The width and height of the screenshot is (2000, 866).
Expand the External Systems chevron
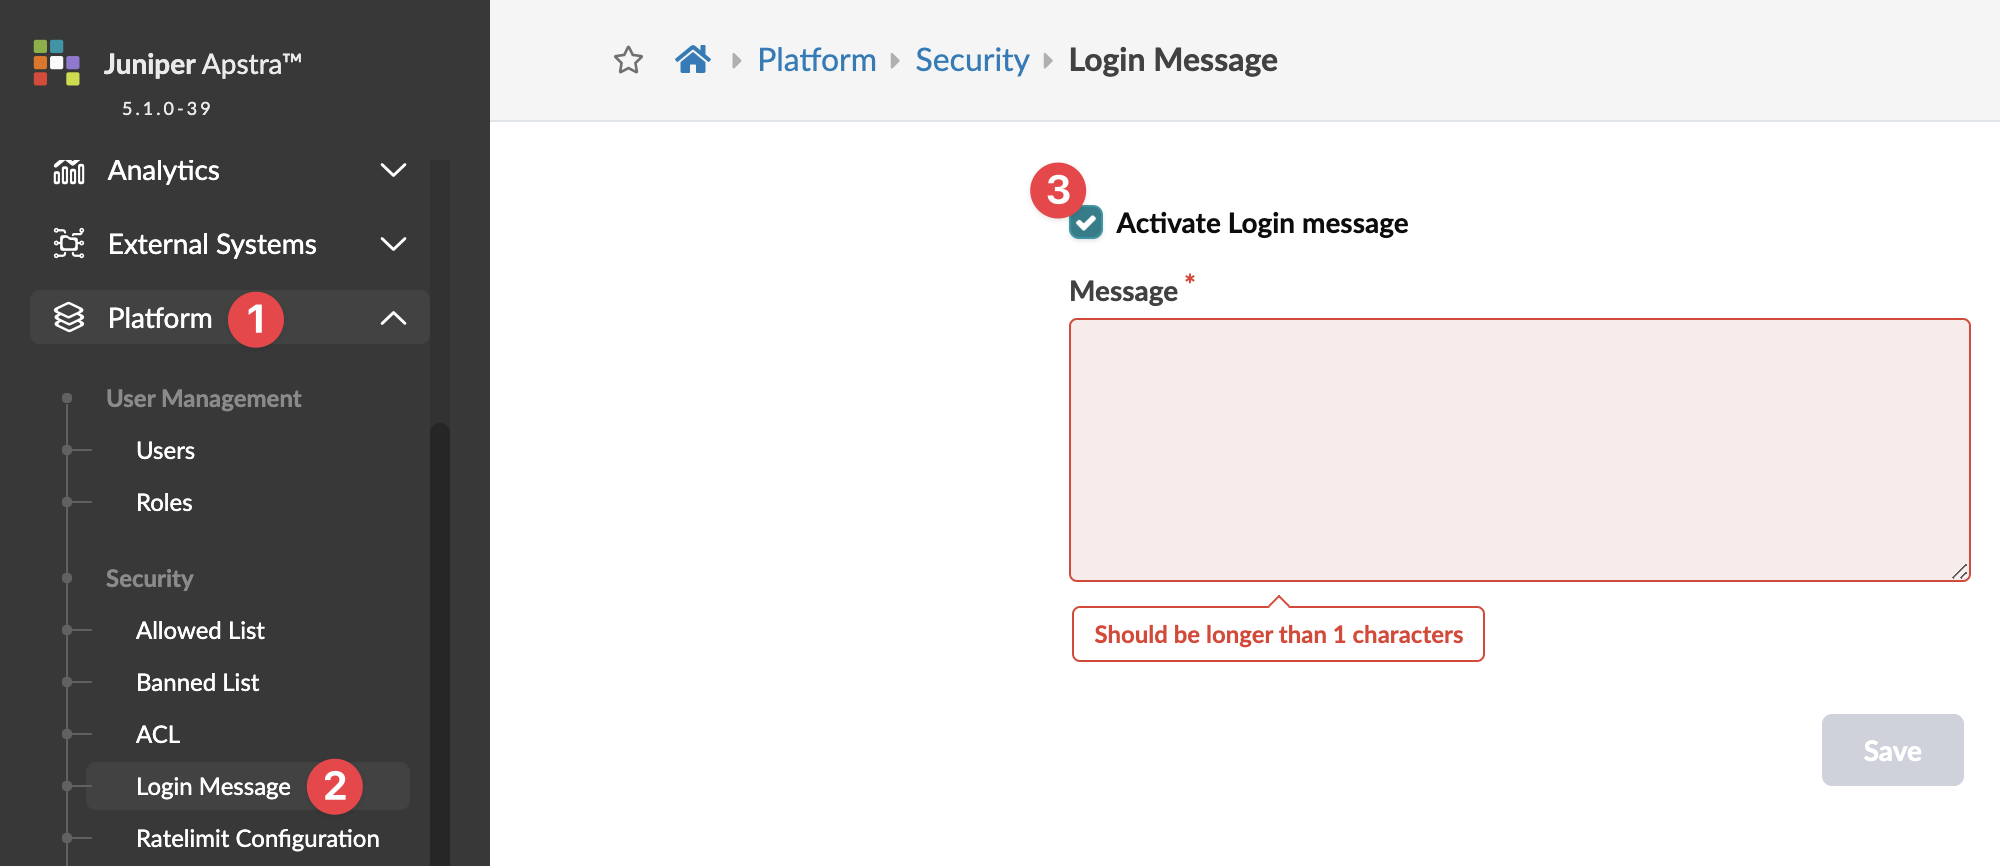pyautogui.click(x=393, y=244)
